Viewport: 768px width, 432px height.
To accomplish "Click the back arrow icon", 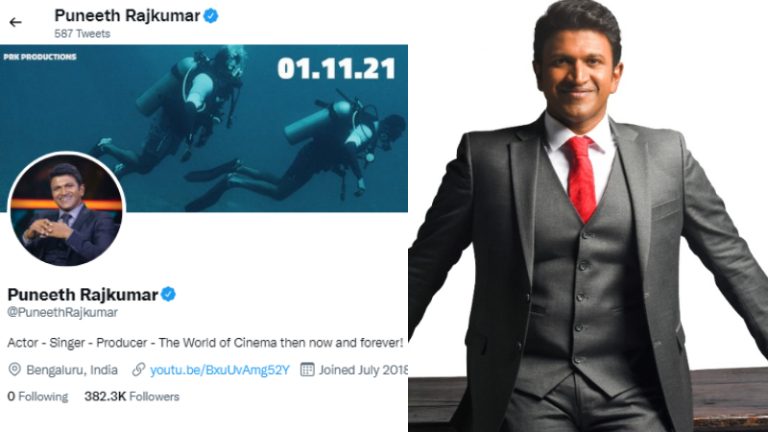I will pyautogui.click(x=15, y=22).
